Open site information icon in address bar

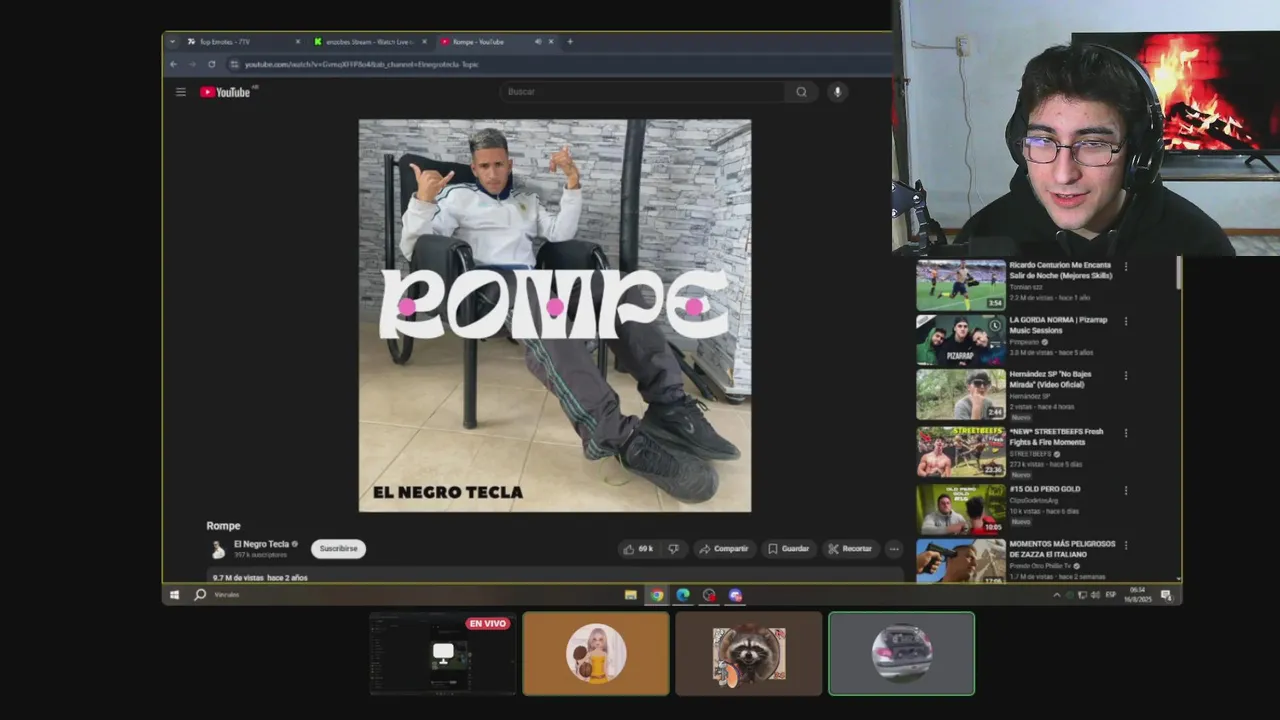(234, 64)
